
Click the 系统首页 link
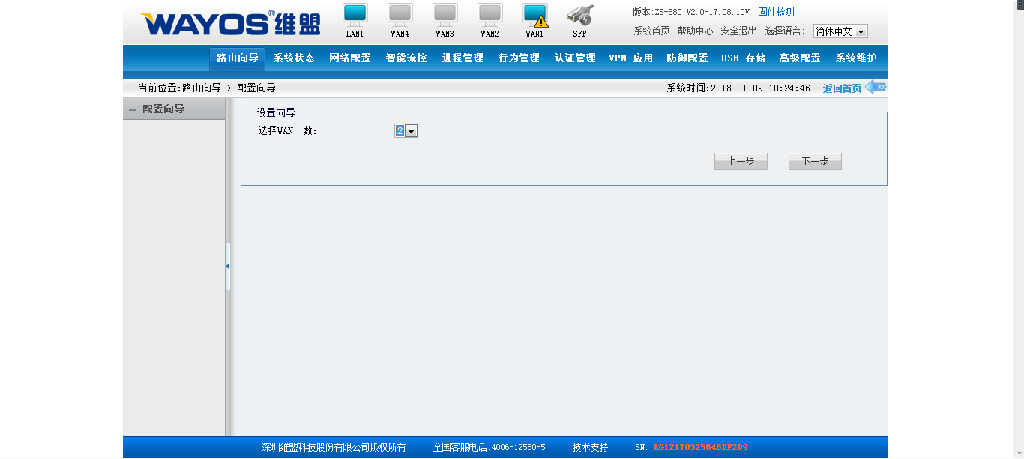pos(652,31)
